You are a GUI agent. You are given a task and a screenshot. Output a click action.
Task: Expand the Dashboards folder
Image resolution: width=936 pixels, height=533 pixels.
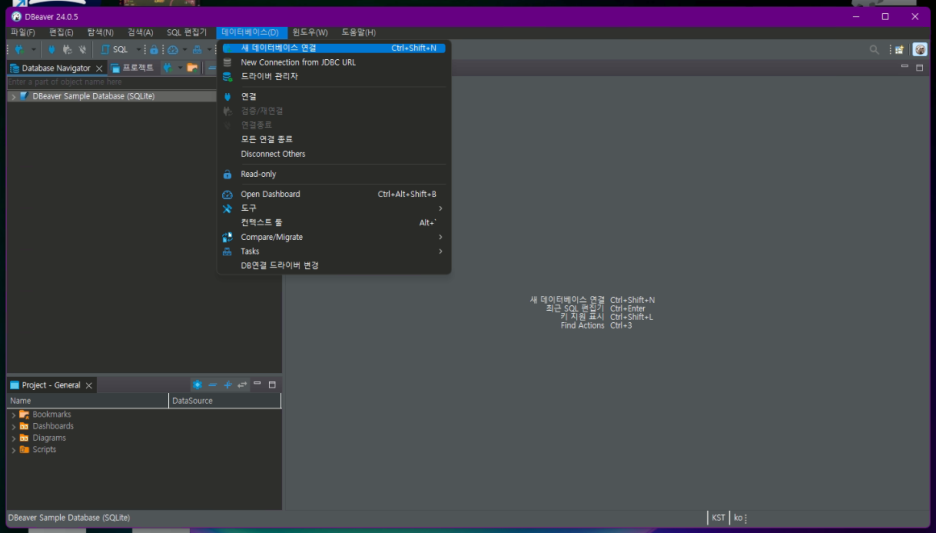point(13,427)
